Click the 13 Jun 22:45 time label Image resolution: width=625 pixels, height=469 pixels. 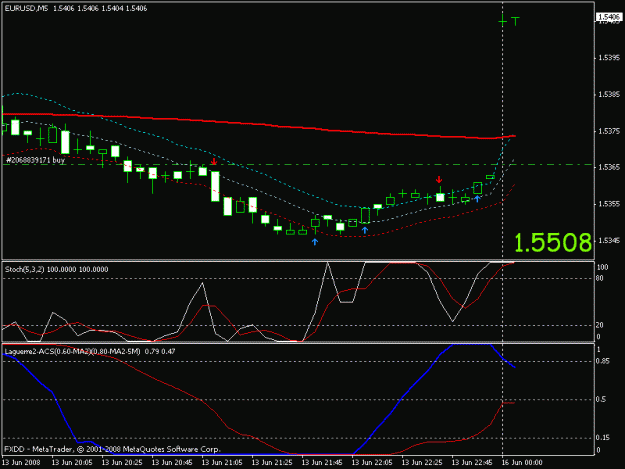pyautogui.click(x=472, y=463)
